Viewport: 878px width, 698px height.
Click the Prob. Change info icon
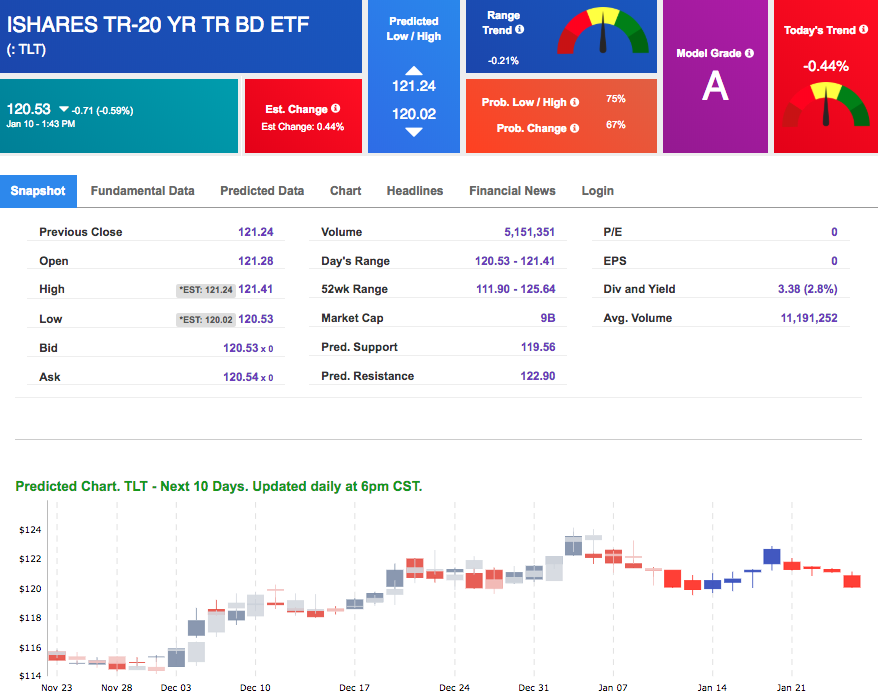pos(575,128)
